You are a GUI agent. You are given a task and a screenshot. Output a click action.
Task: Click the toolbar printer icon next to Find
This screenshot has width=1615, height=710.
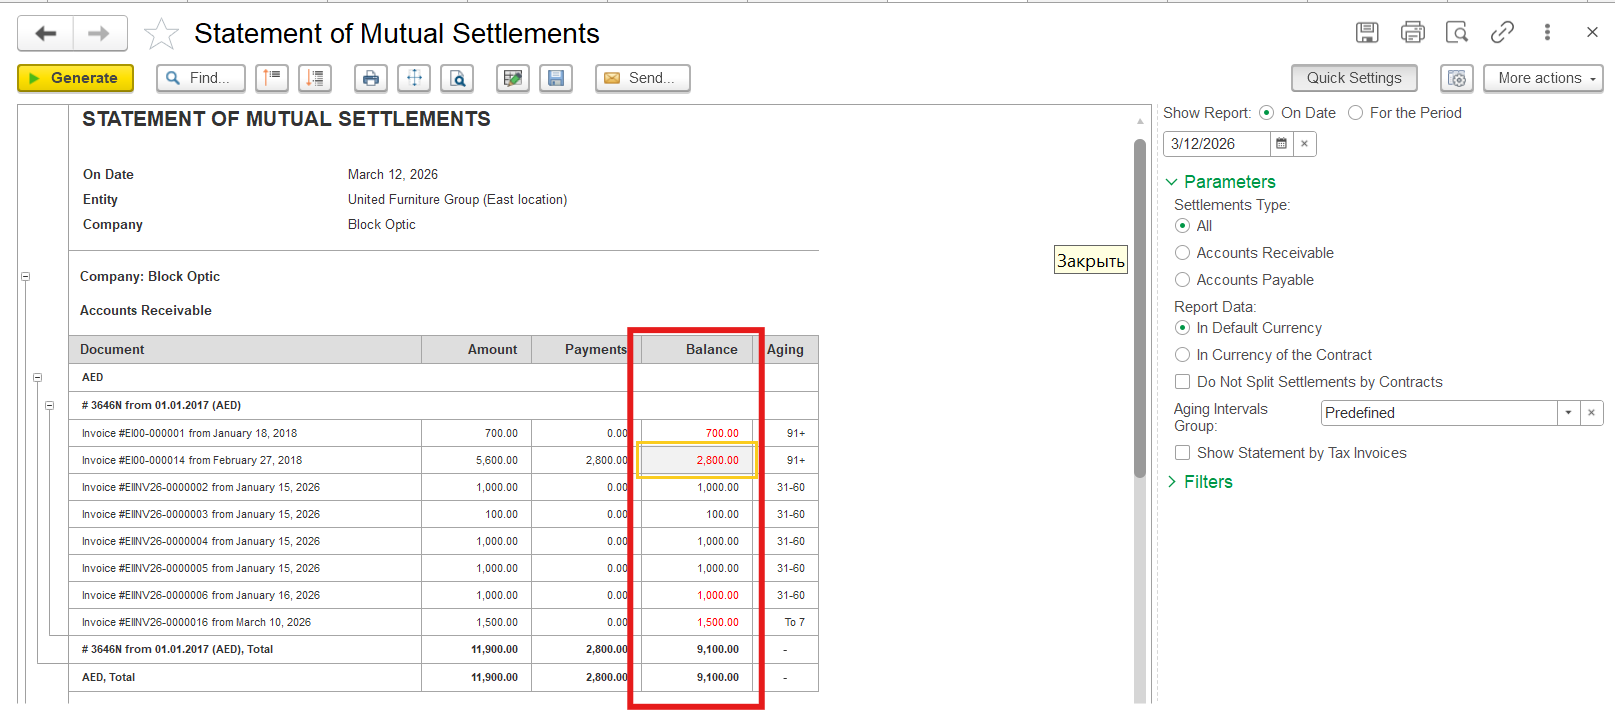pos(371,78)
